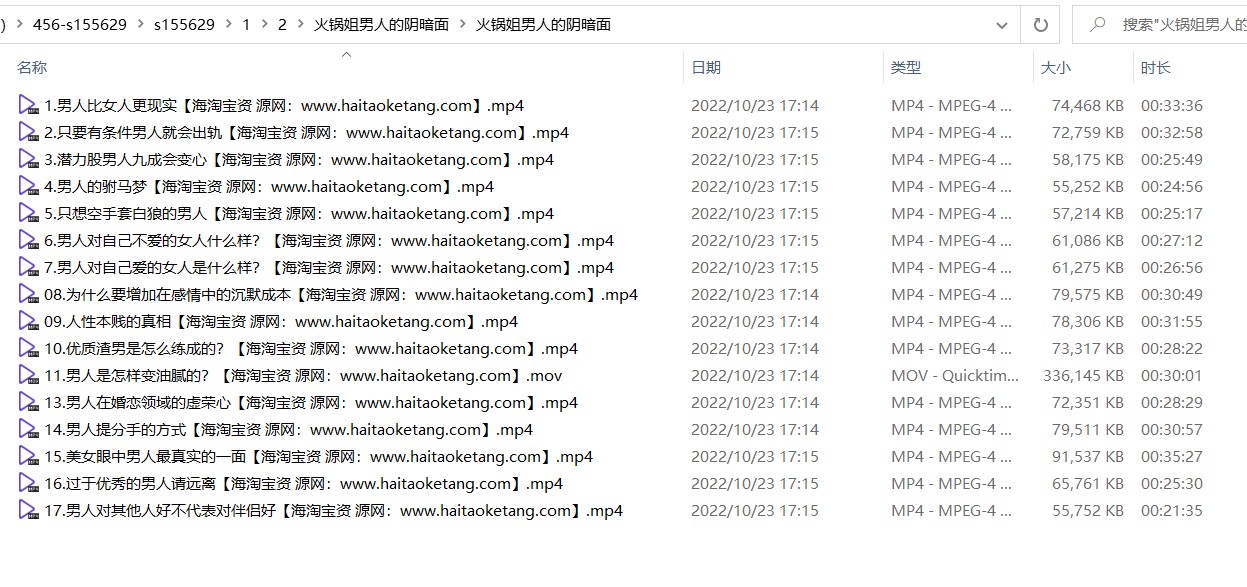Click the video icon of file 08.为什么要增加在感情中的沉默成本

pyautogui.click(x=28, y=294)
